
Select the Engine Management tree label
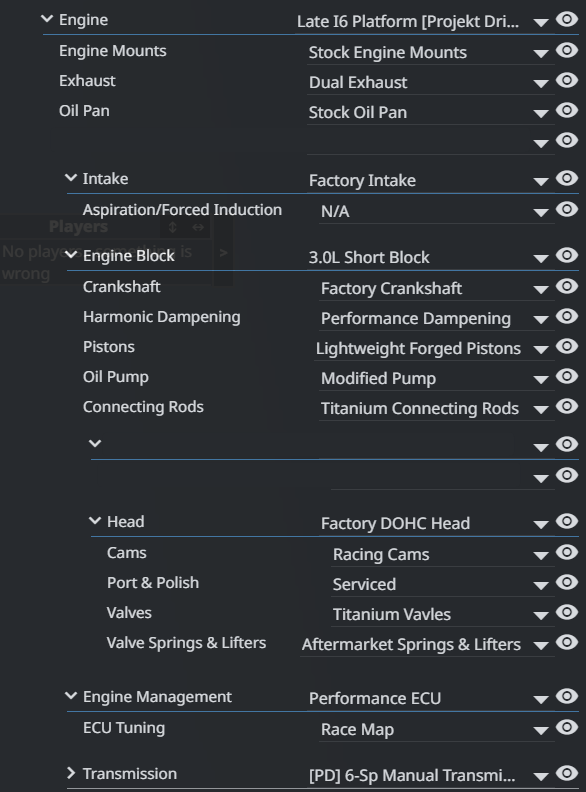pyautogui.click(x=157, y=697)
